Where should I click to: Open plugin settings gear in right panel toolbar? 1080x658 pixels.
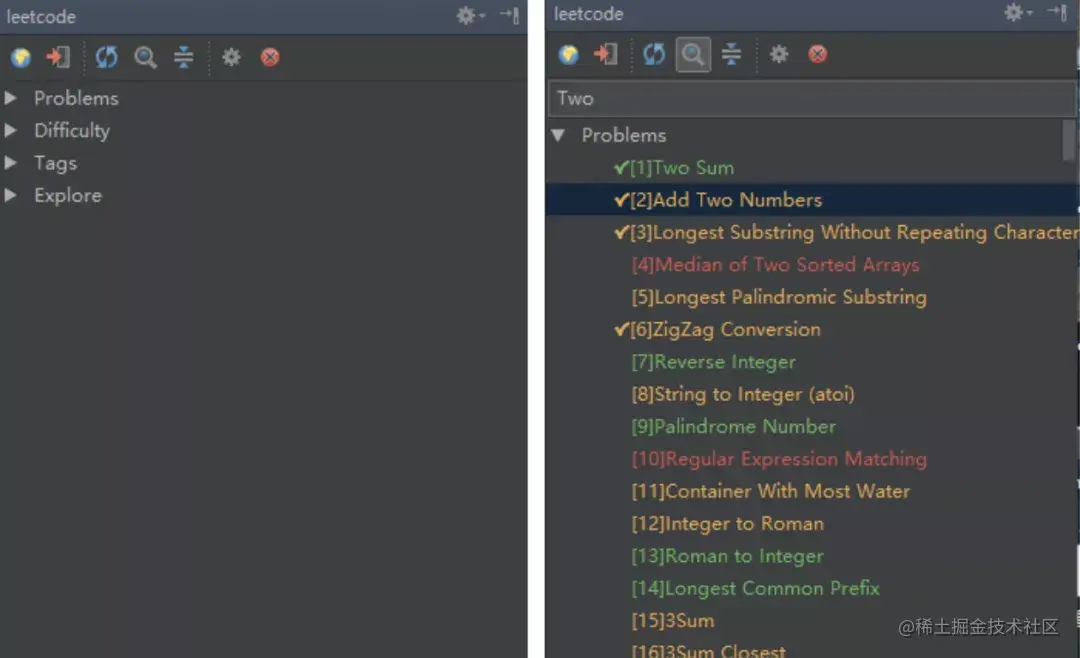click(778, 54)
